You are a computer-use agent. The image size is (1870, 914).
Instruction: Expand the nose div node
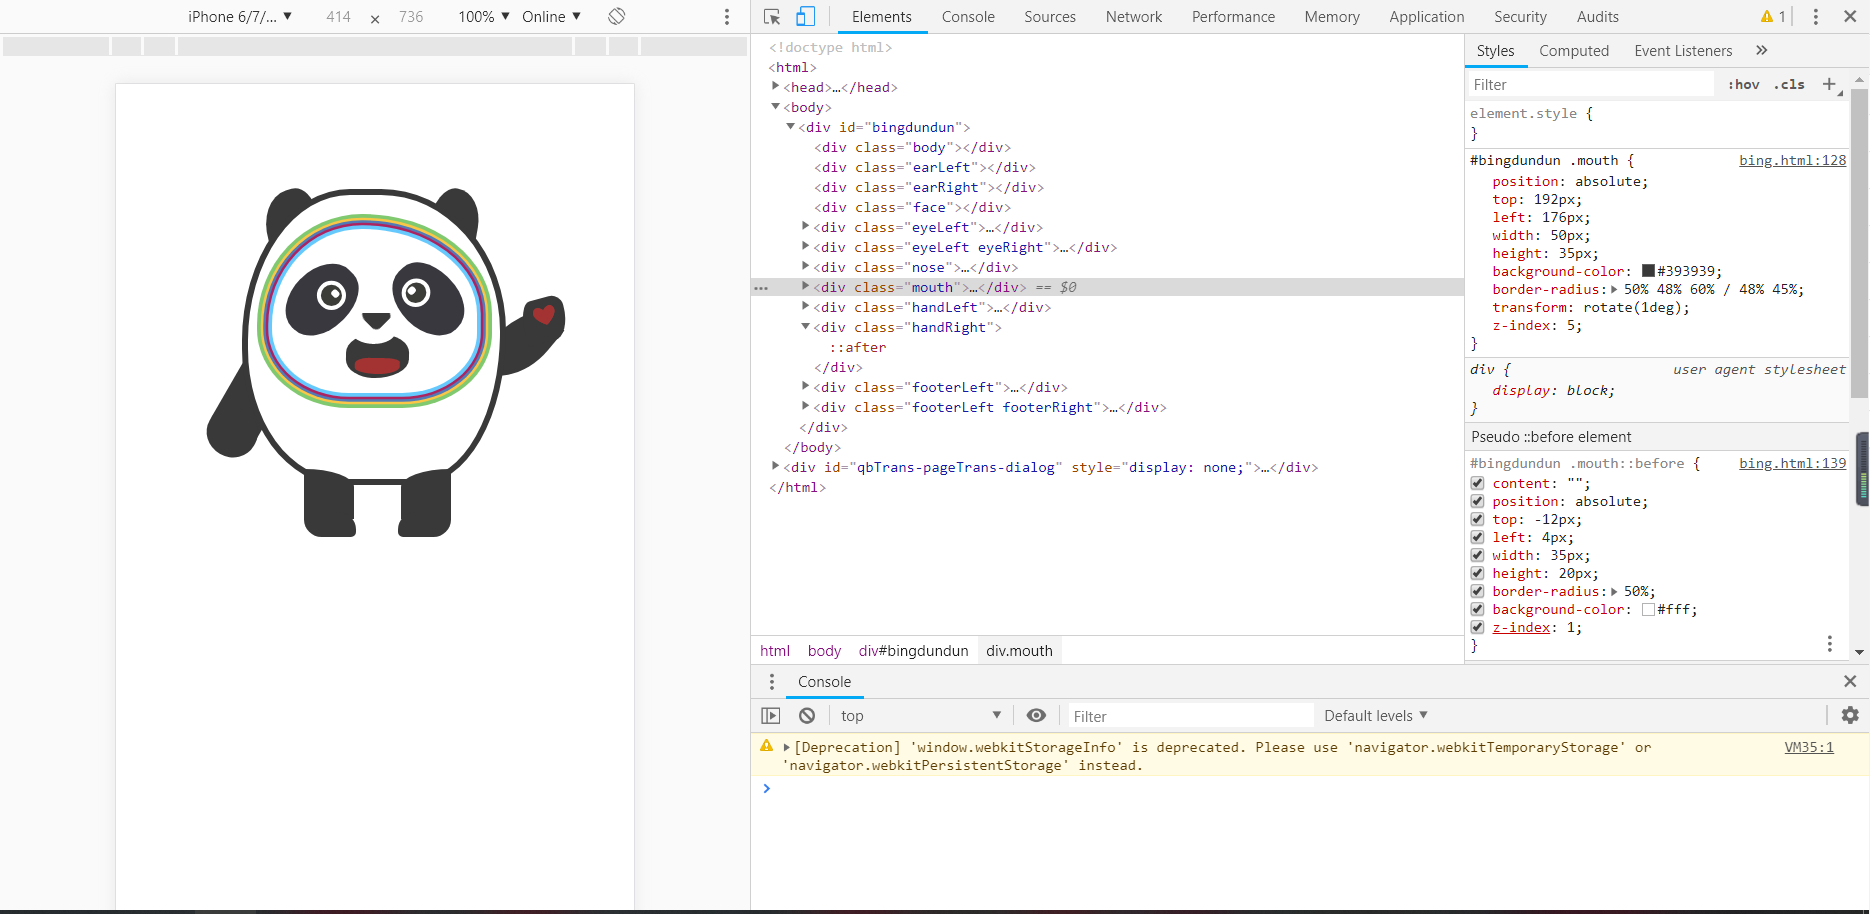click(805, 267)
